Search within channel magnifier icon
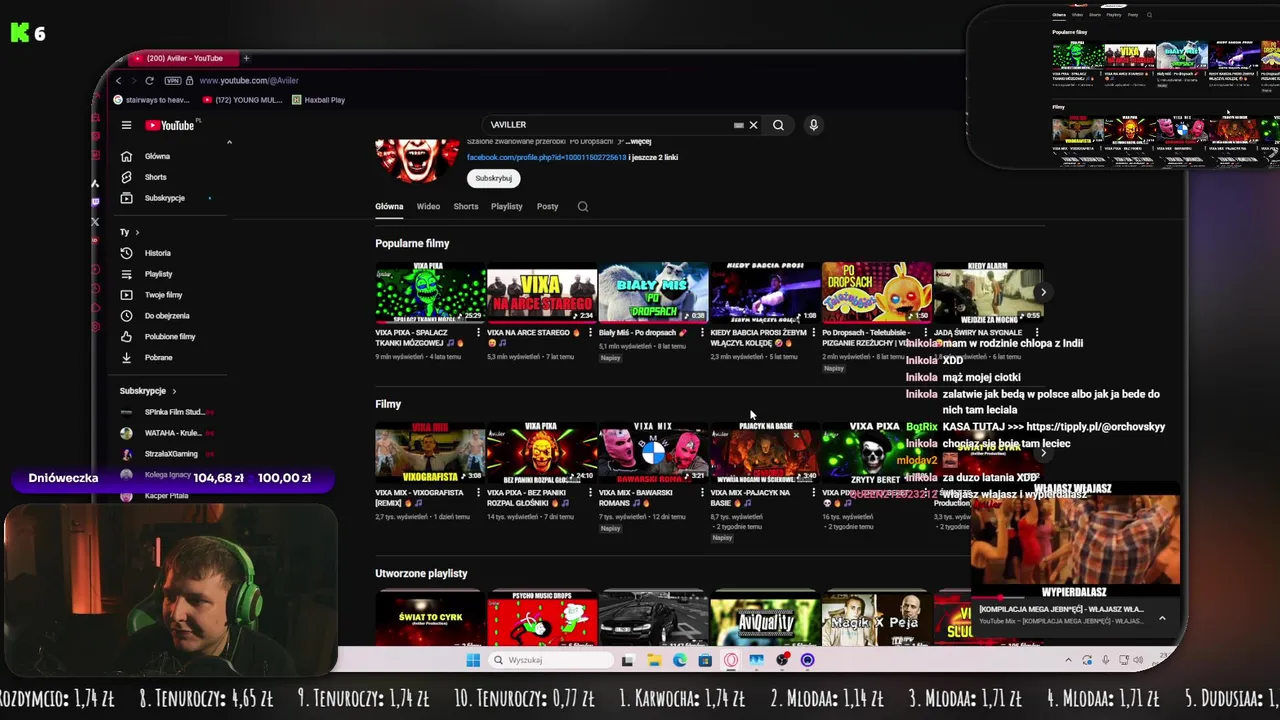Viewport: 1280px width, 720px height. pos(583,206)
